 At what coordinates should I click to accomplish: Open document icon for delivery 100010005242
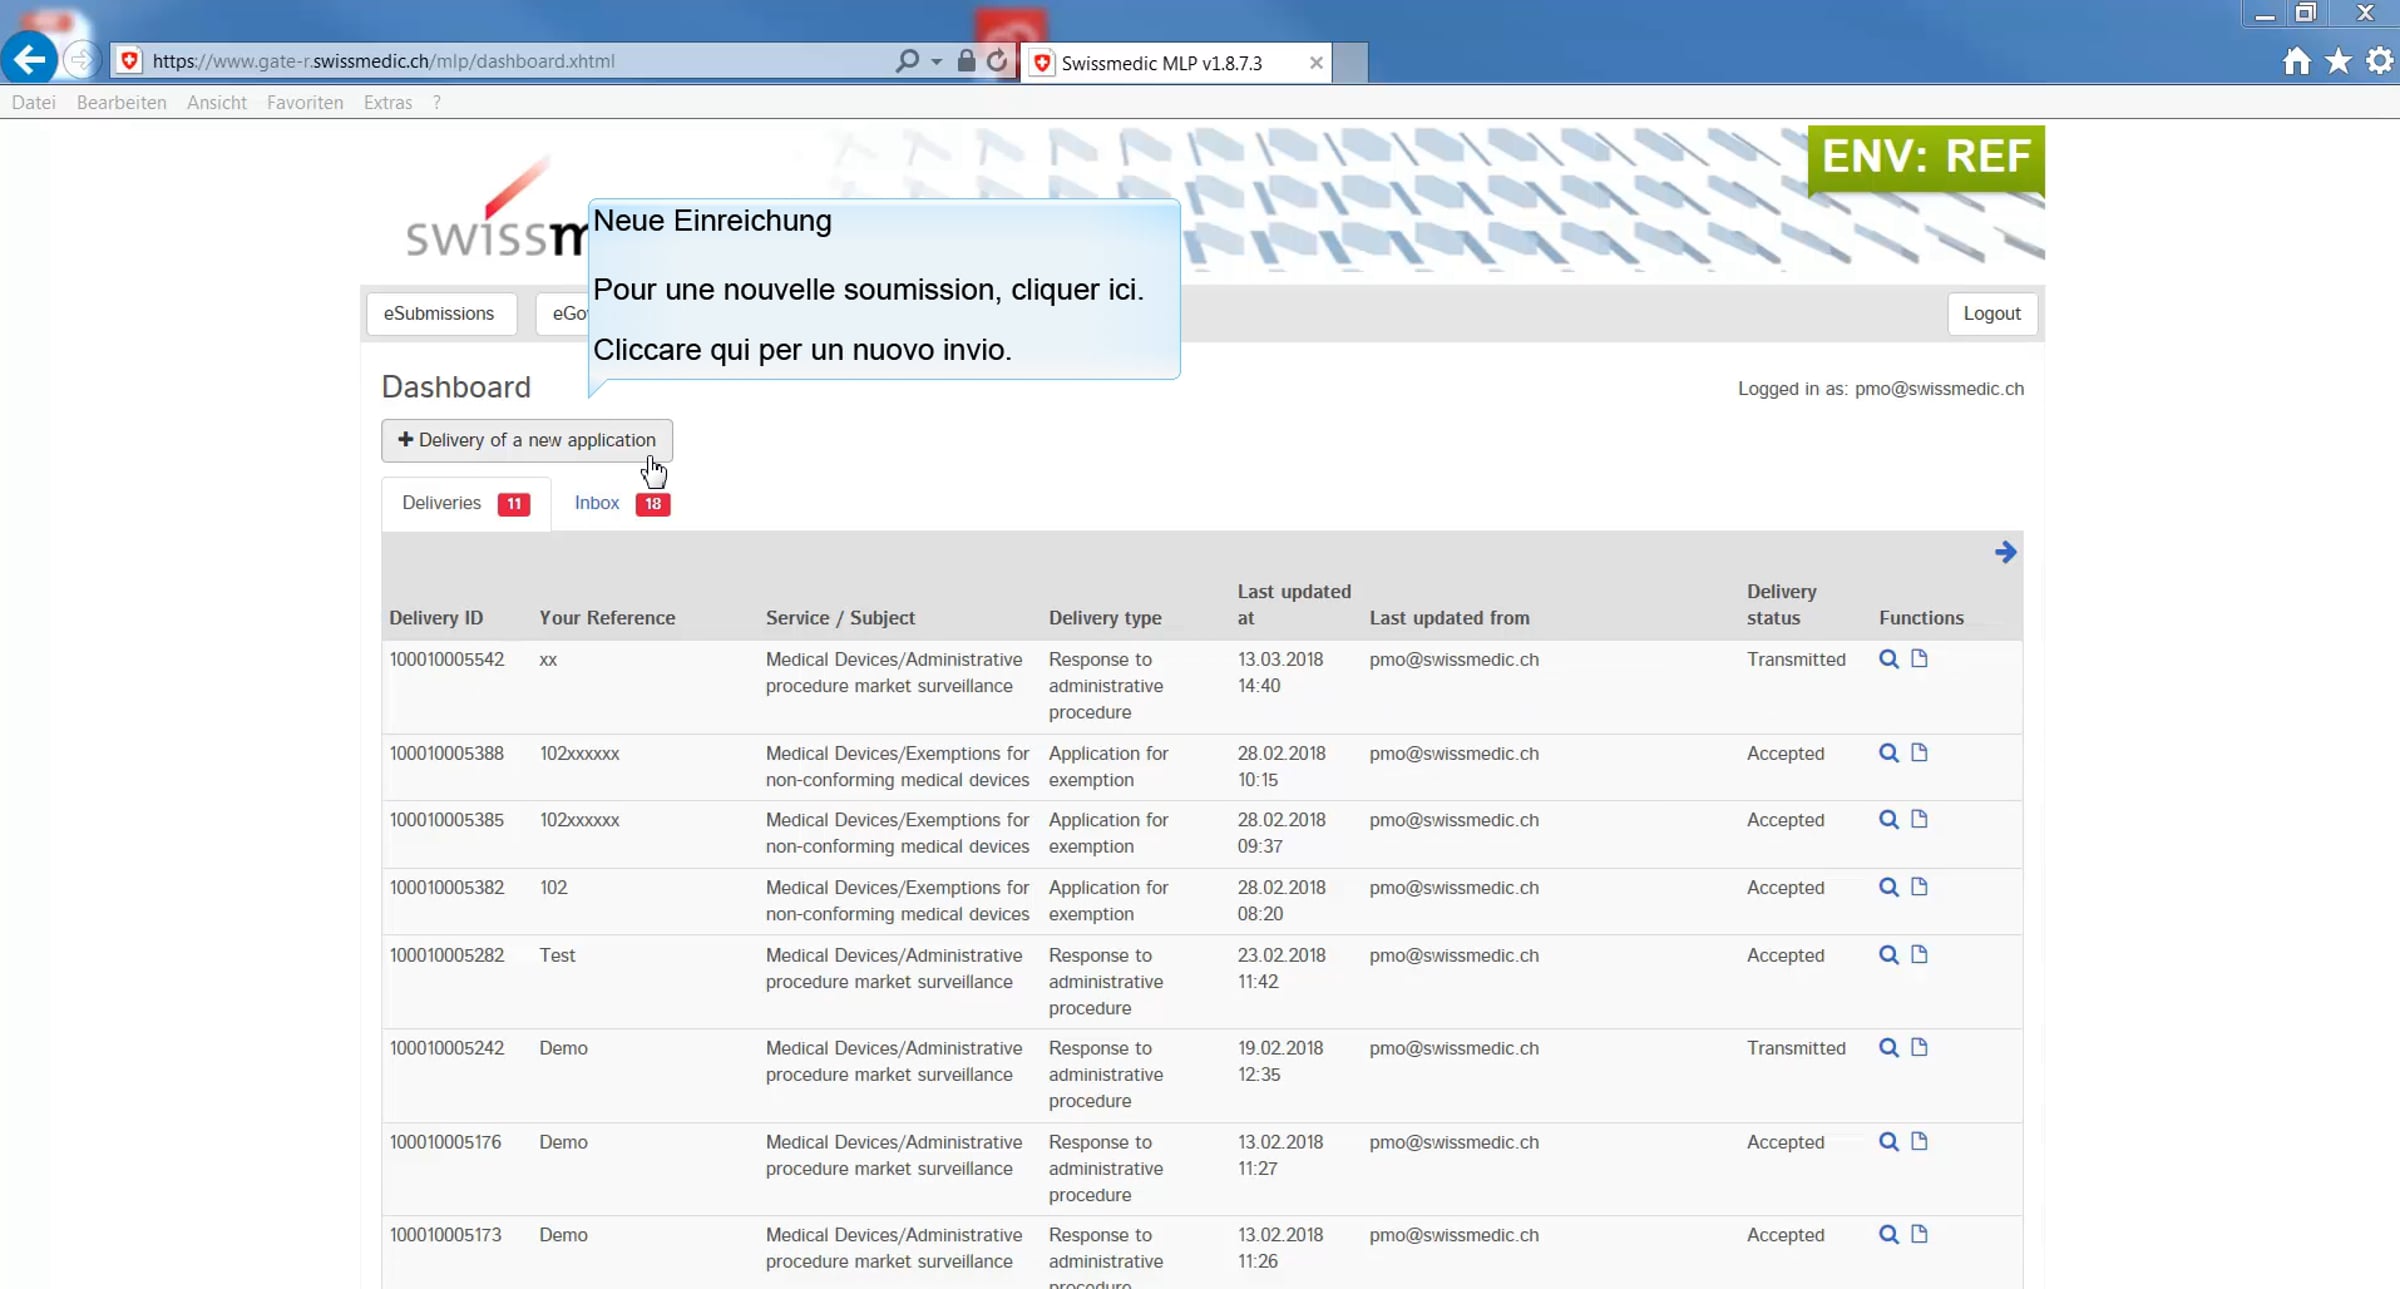1919,1047
